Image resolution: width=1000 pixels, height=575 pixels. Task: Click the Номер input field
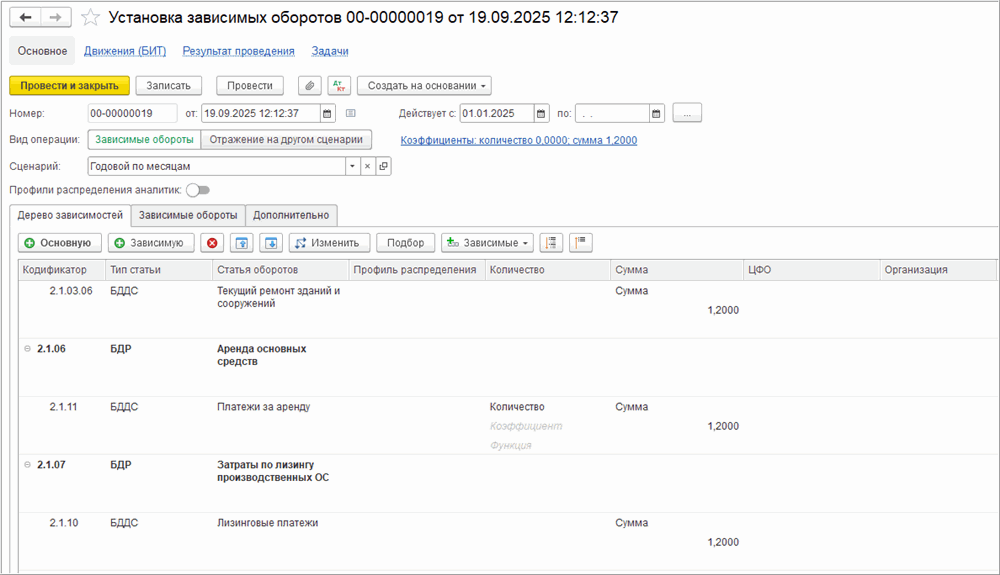tap(132, 113)
